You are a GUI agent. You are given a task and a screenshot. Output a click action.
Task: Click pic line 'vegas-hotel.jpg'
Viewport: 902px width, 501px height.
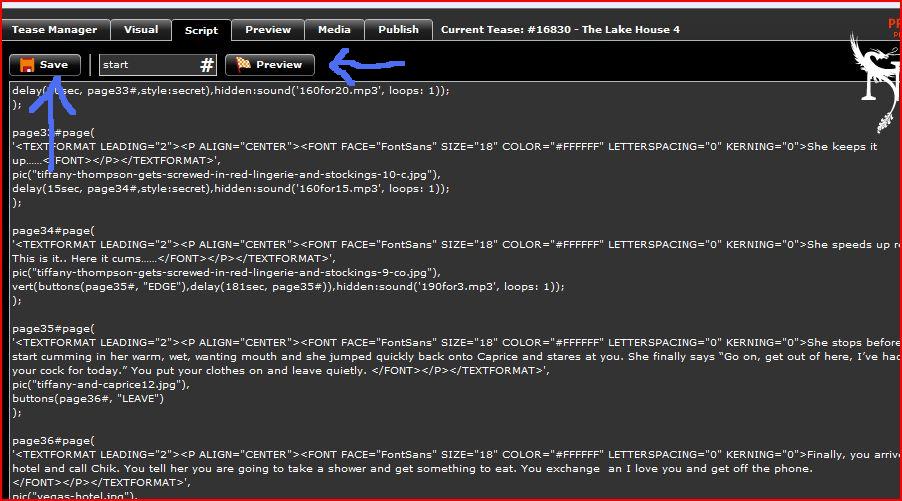click(75, 496)
